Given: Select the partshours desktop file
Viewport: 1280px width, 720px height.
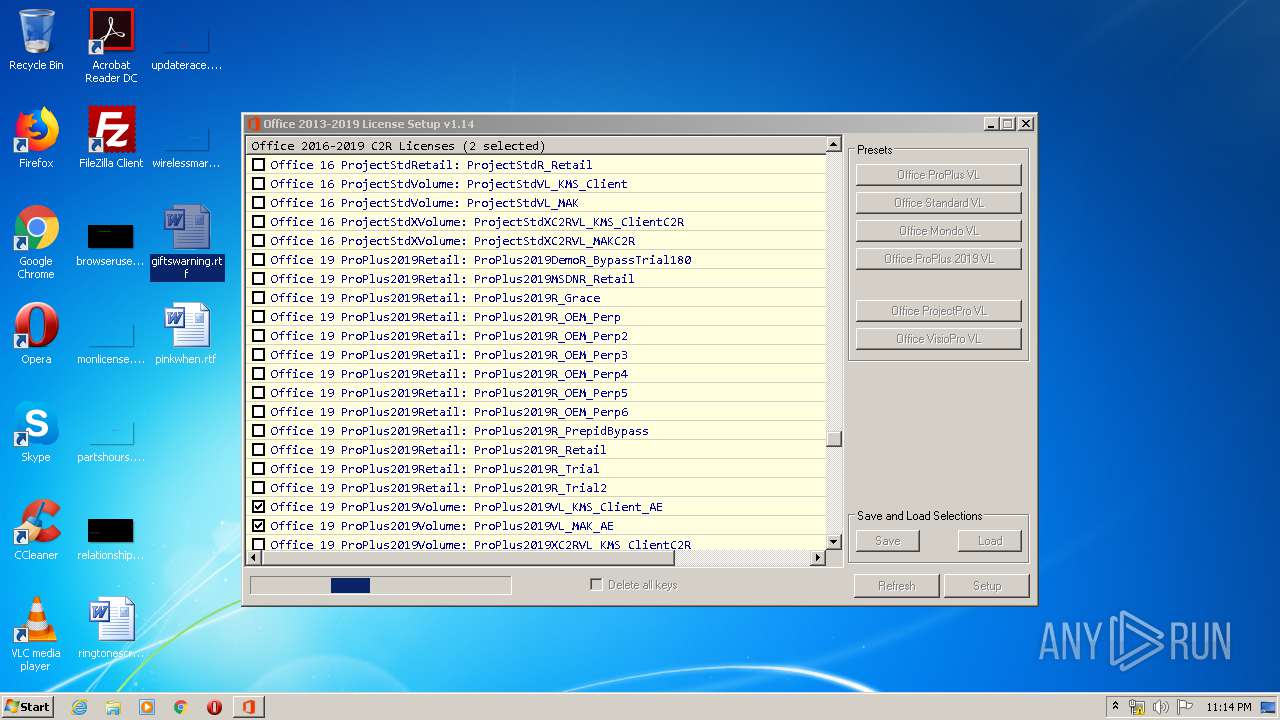Looking at the screenshot, I should coord(111,438).
